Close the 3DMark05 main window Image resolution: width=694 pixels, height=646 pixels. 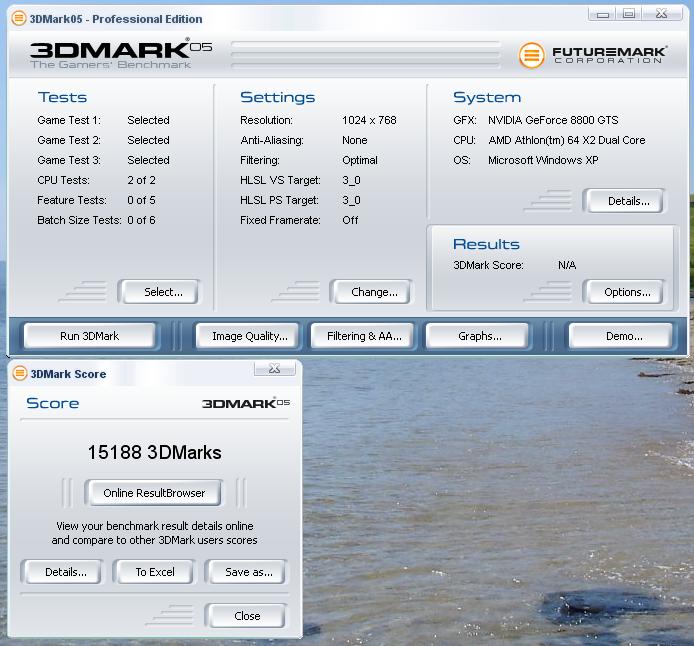coord(662,14)
